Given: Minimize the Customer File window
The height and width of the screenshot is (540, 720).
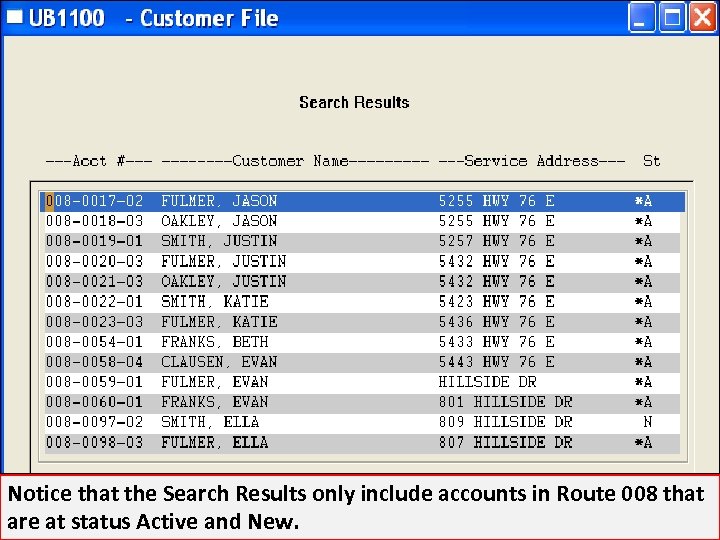Looking at the screenshot, I should (x=641, y=17).
